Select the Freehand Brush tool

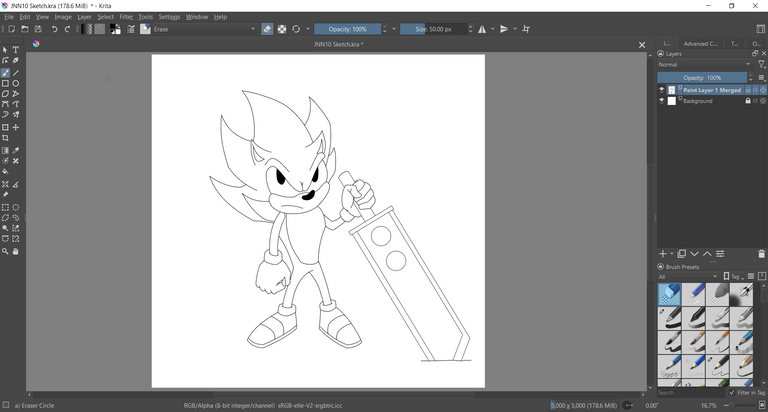[5, 73]
